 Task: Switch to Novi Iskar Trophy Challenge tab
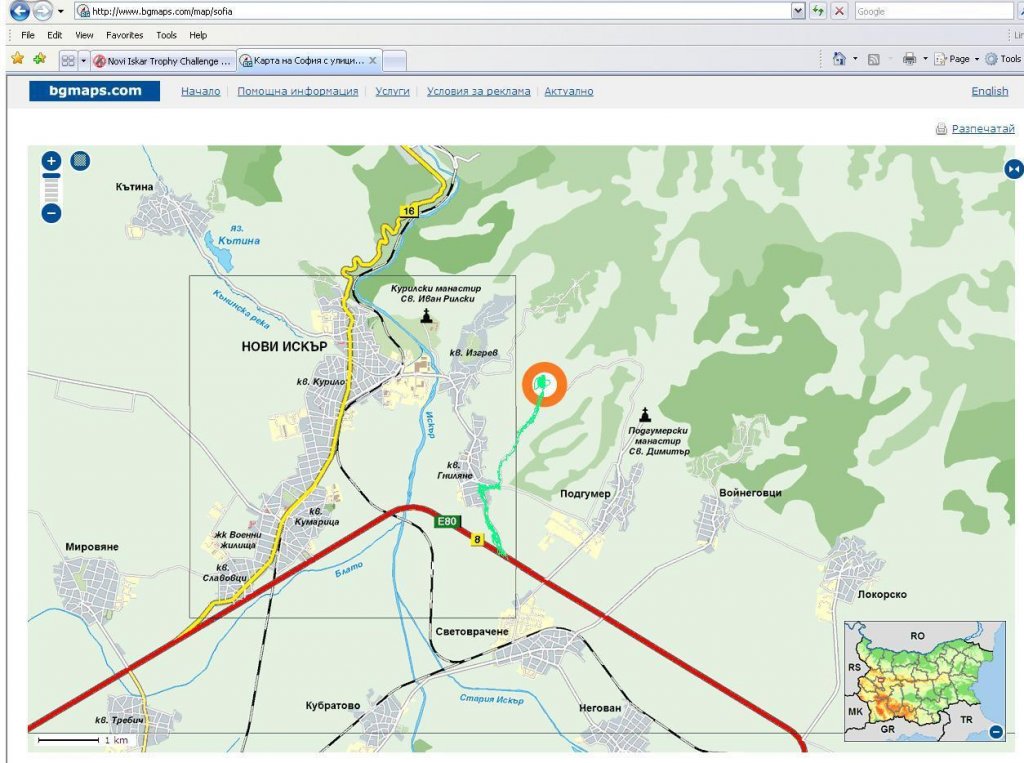(163, 61)
